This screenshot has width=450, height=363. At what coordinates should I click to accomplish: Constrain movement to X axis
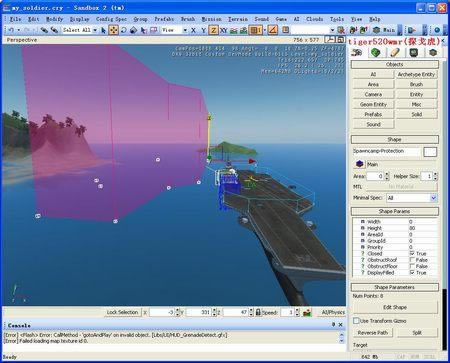click(193, 30)
